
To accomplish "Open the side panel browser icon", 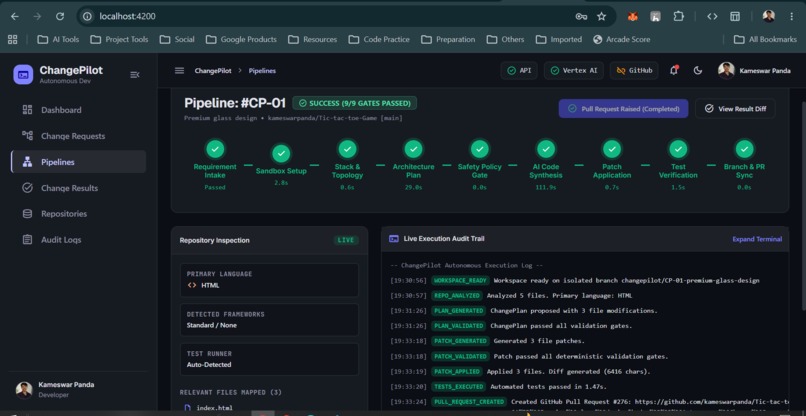I will point(735,16).
